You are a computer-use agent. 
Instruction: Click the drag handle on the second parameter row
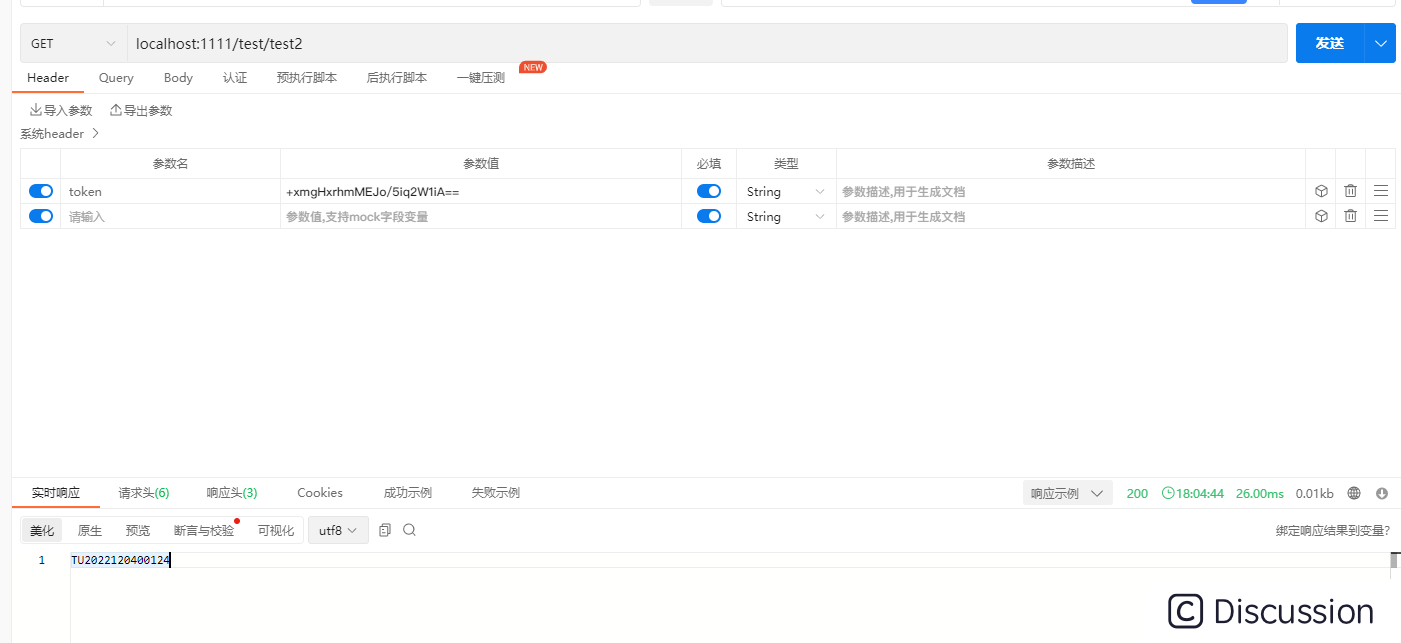click(1380, 216)
